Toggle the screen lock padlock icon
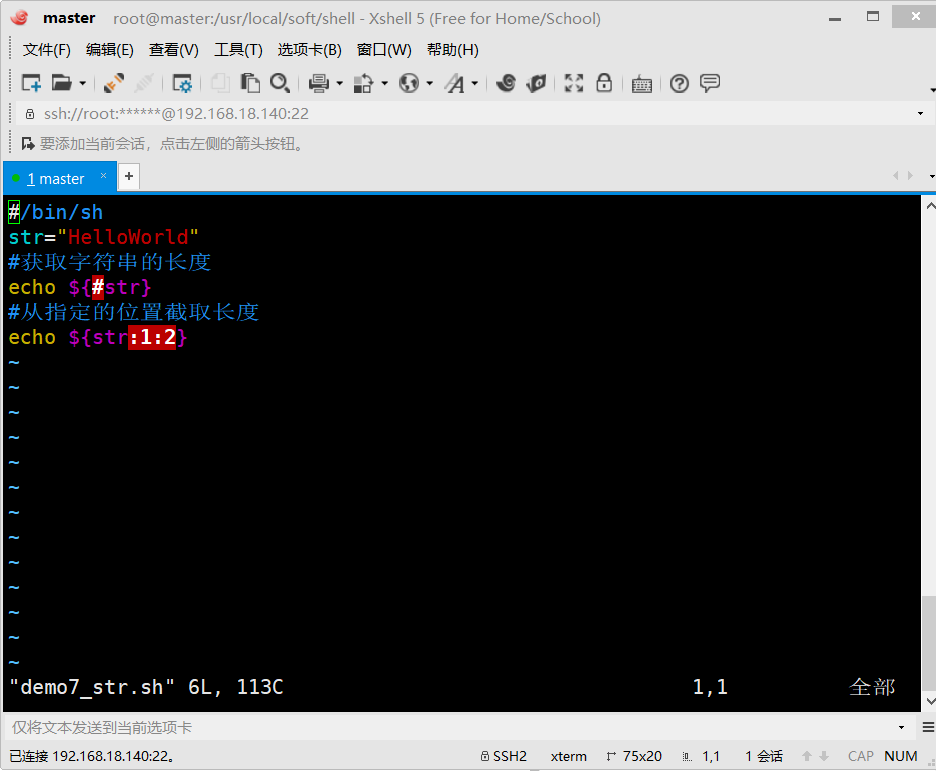Screen dimensions: 936x771 pos(604,83)
